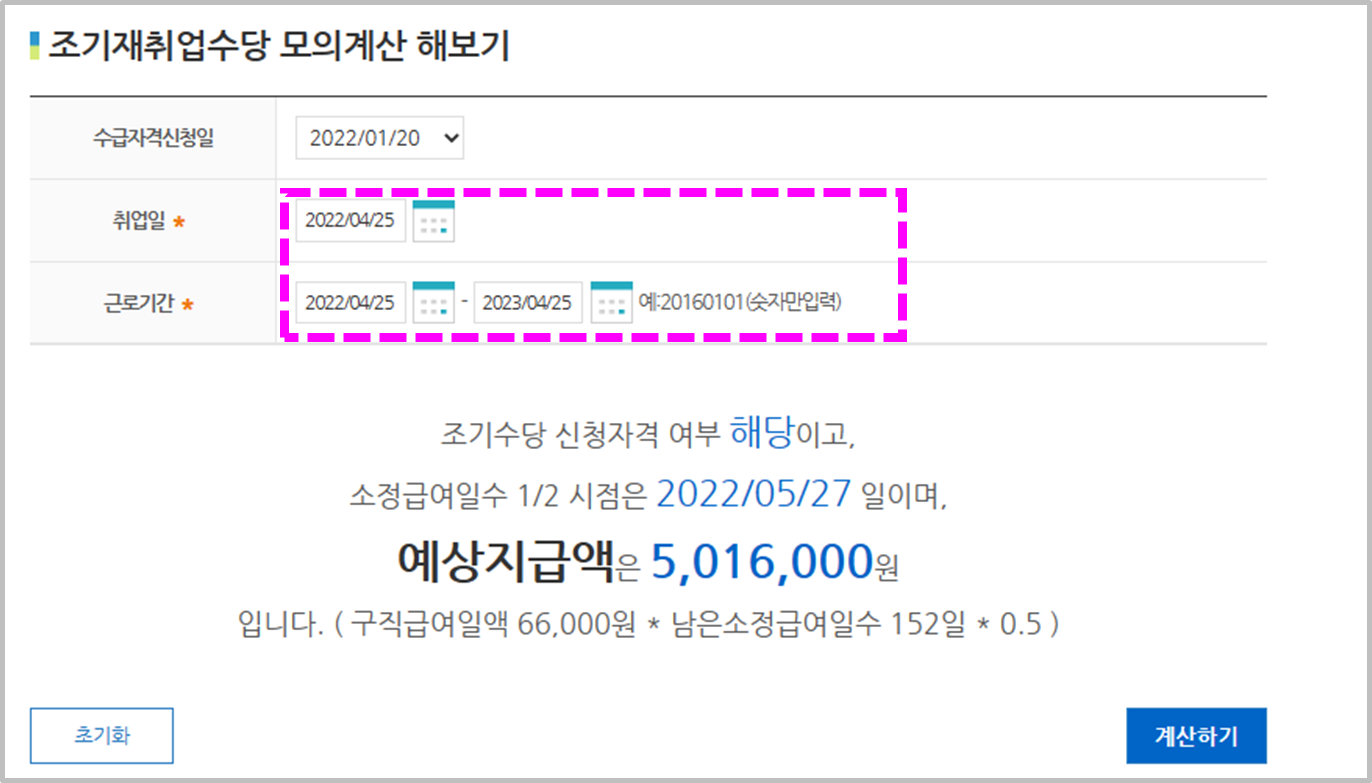Screen dimensions: 1372x783
Task: Click the blue square icon before the heading
Action: [34, 37]
